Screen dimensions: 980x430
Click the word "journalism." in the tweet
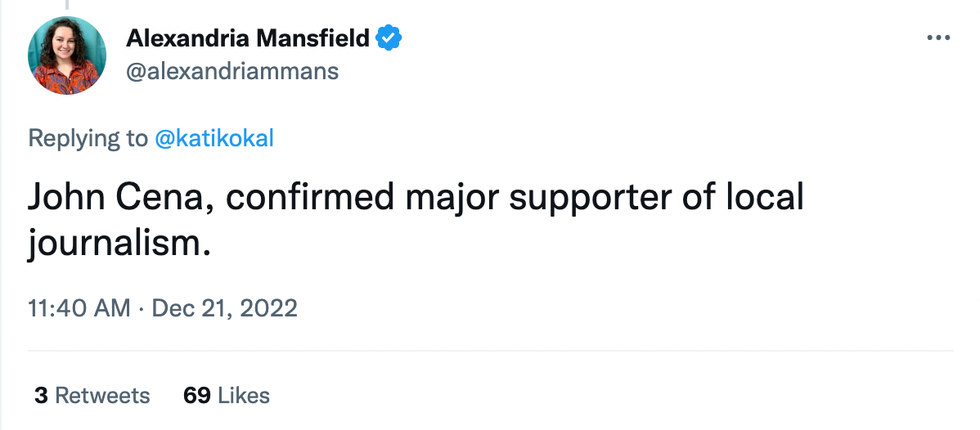(119, 241)
